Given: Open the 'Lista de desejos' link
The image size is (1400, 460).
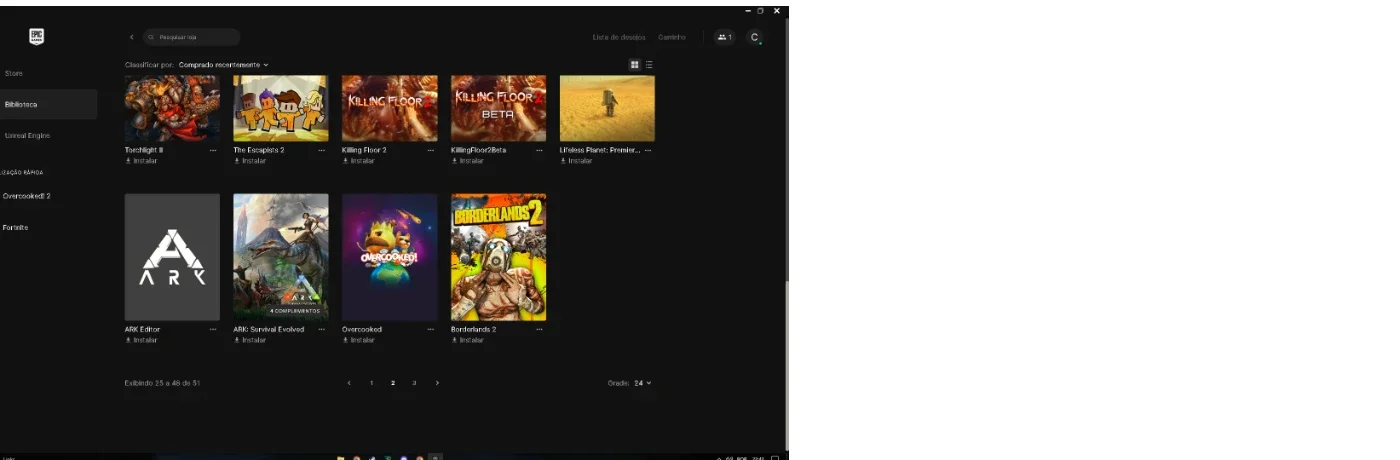Looking at the screenshot, I should (619, 37).
